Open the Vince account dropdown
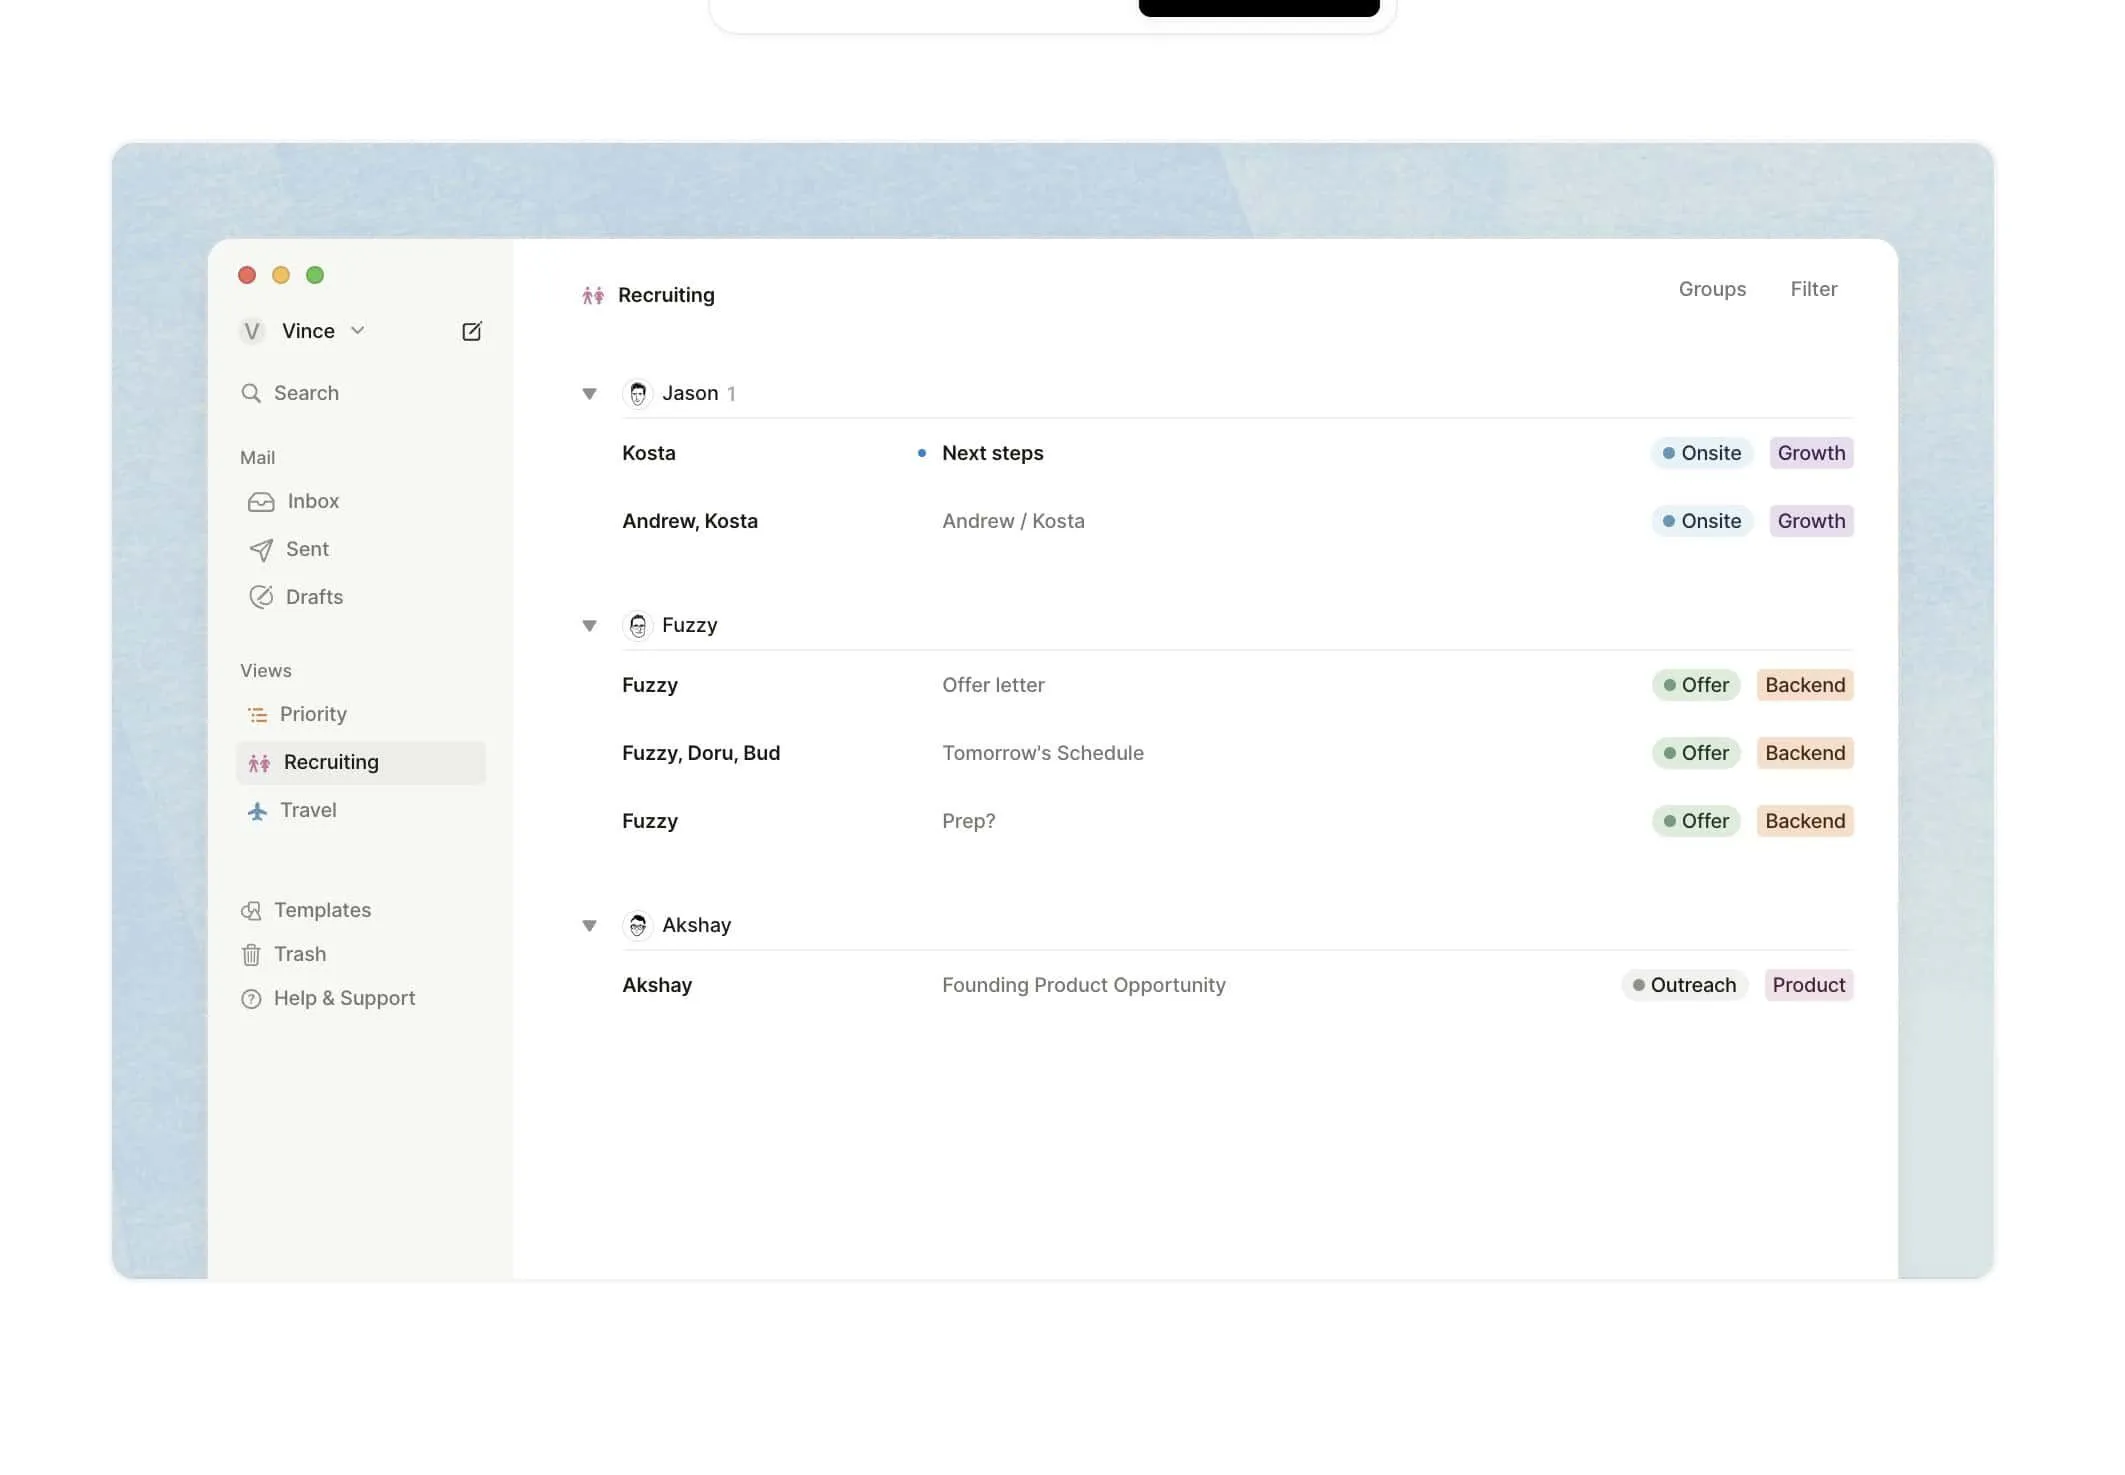Viewport: 2125px width, 1475px height. (357, 330)
